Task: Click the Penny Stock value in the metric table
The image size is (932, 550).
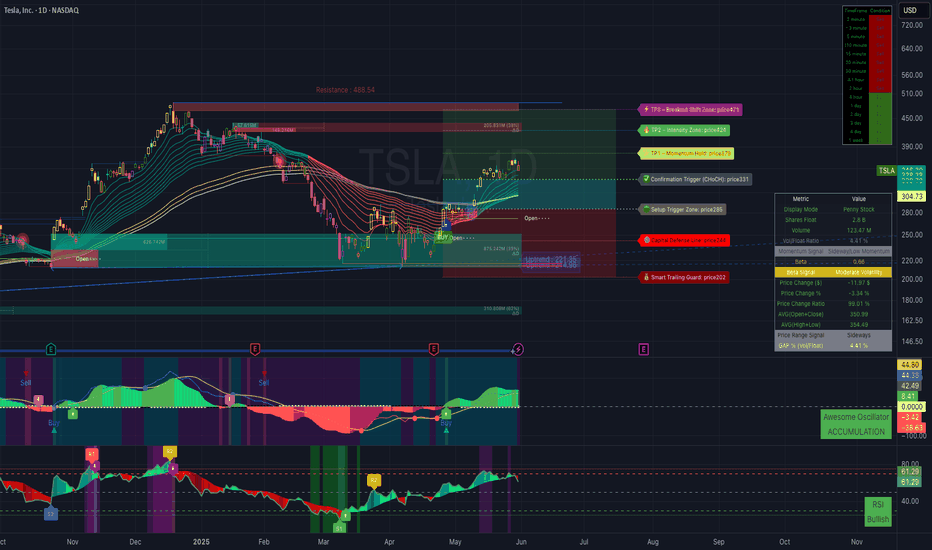Action: point(858,209)
